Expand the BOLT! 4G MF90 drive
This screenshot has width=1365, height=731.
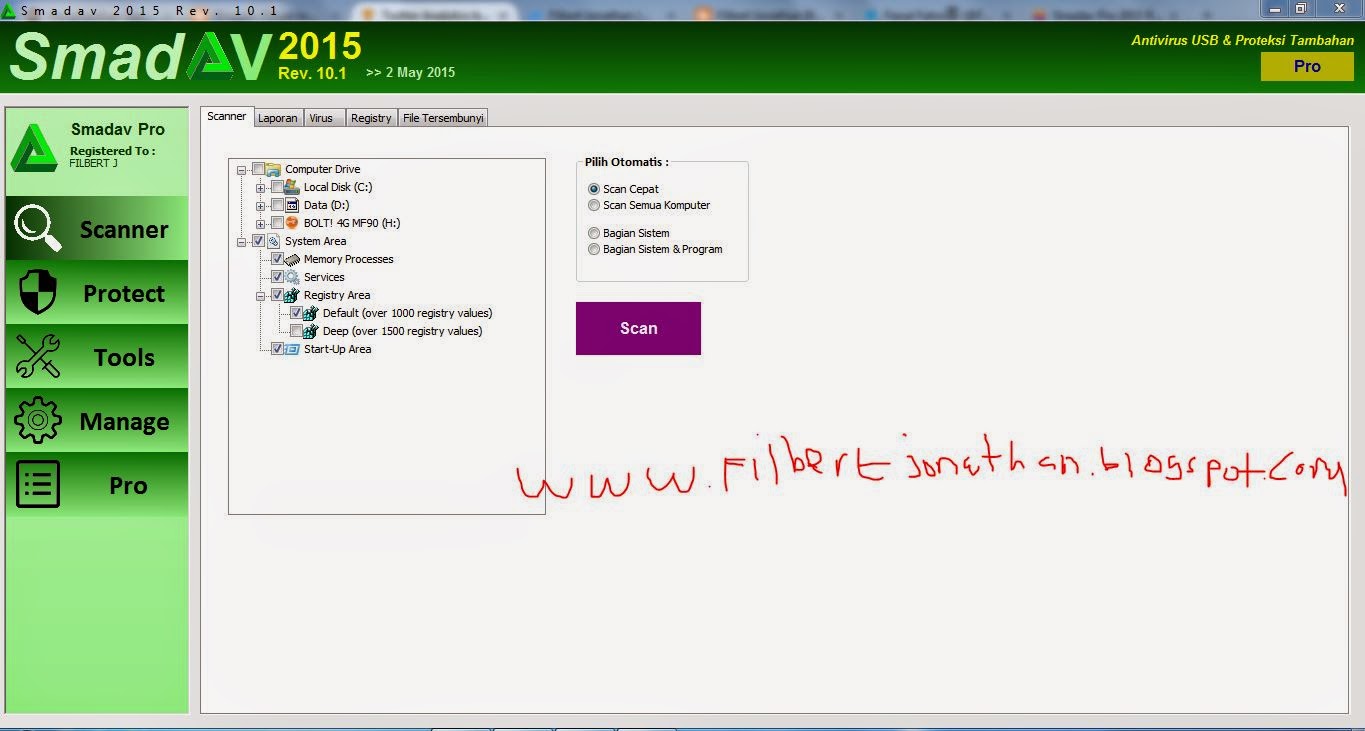pyautogui.click(x=260, y=223)
